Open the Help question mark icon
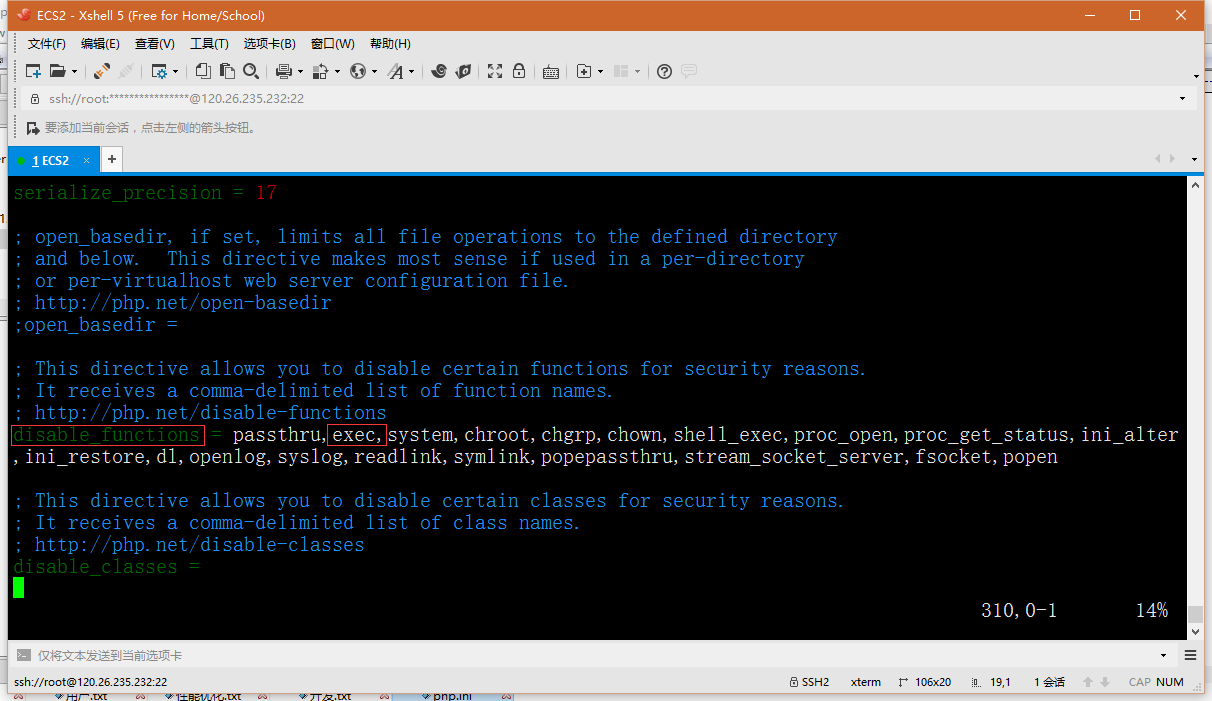The height and width of the screenshot is (701, 1212). [x=664, y=71]
